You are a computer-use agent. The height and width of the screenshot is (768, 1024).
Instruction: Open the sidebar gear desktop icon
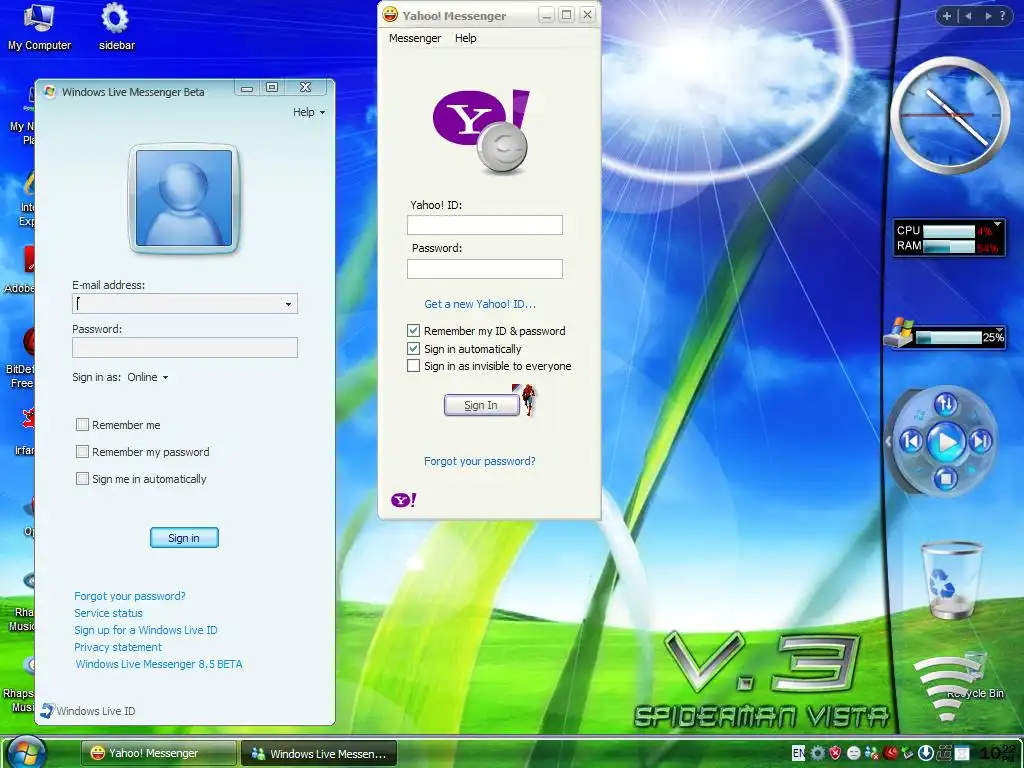pos(116,27)
